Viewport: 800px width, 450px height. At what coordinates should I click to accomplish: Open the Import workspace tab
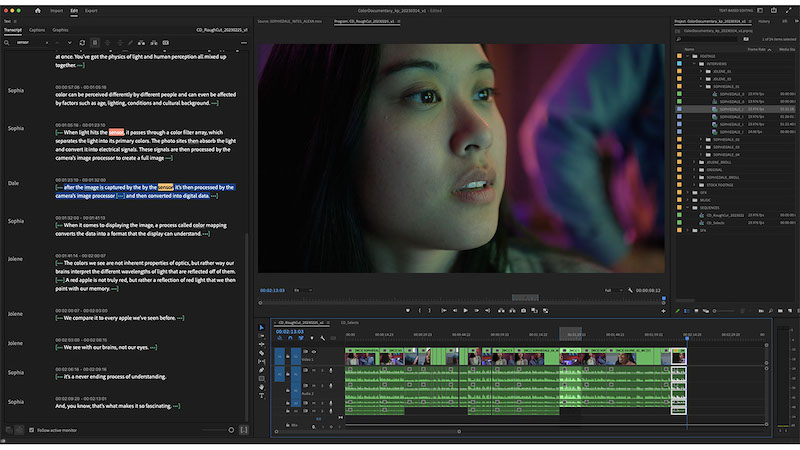57,11
